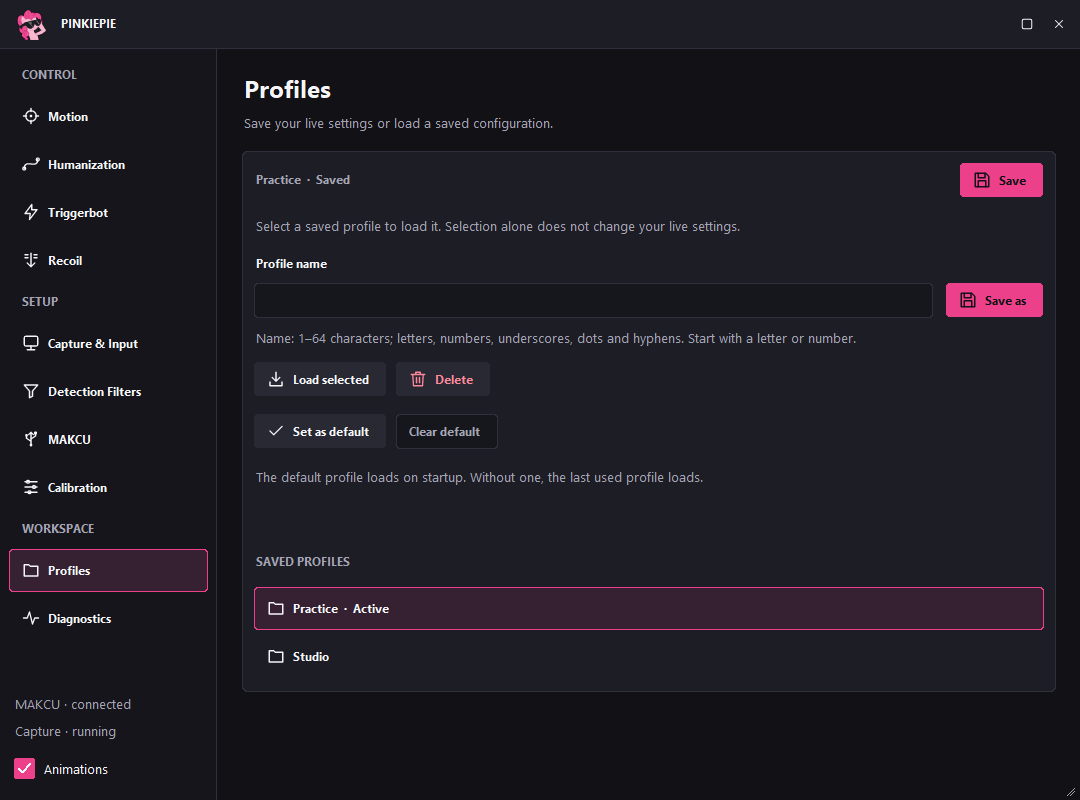
Task: Click the Triggerbot lightning bolt icon
Action: click(31, 212)
